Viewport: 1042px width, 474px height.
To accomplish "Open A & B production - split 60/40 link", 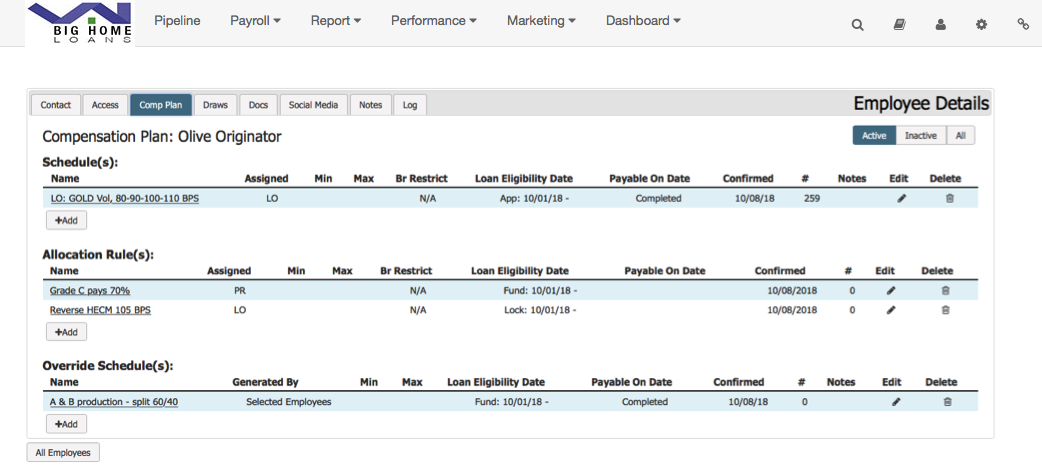I will (114, 402).
